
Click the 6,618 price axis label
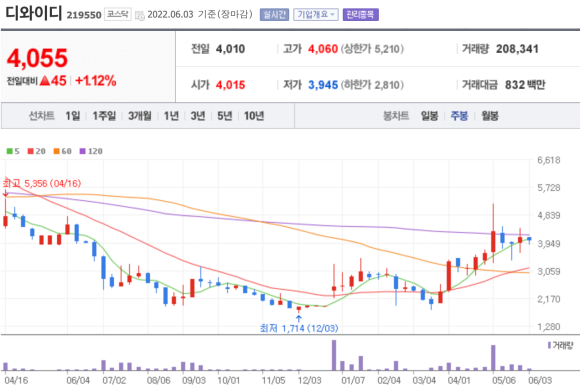(549, 160)
